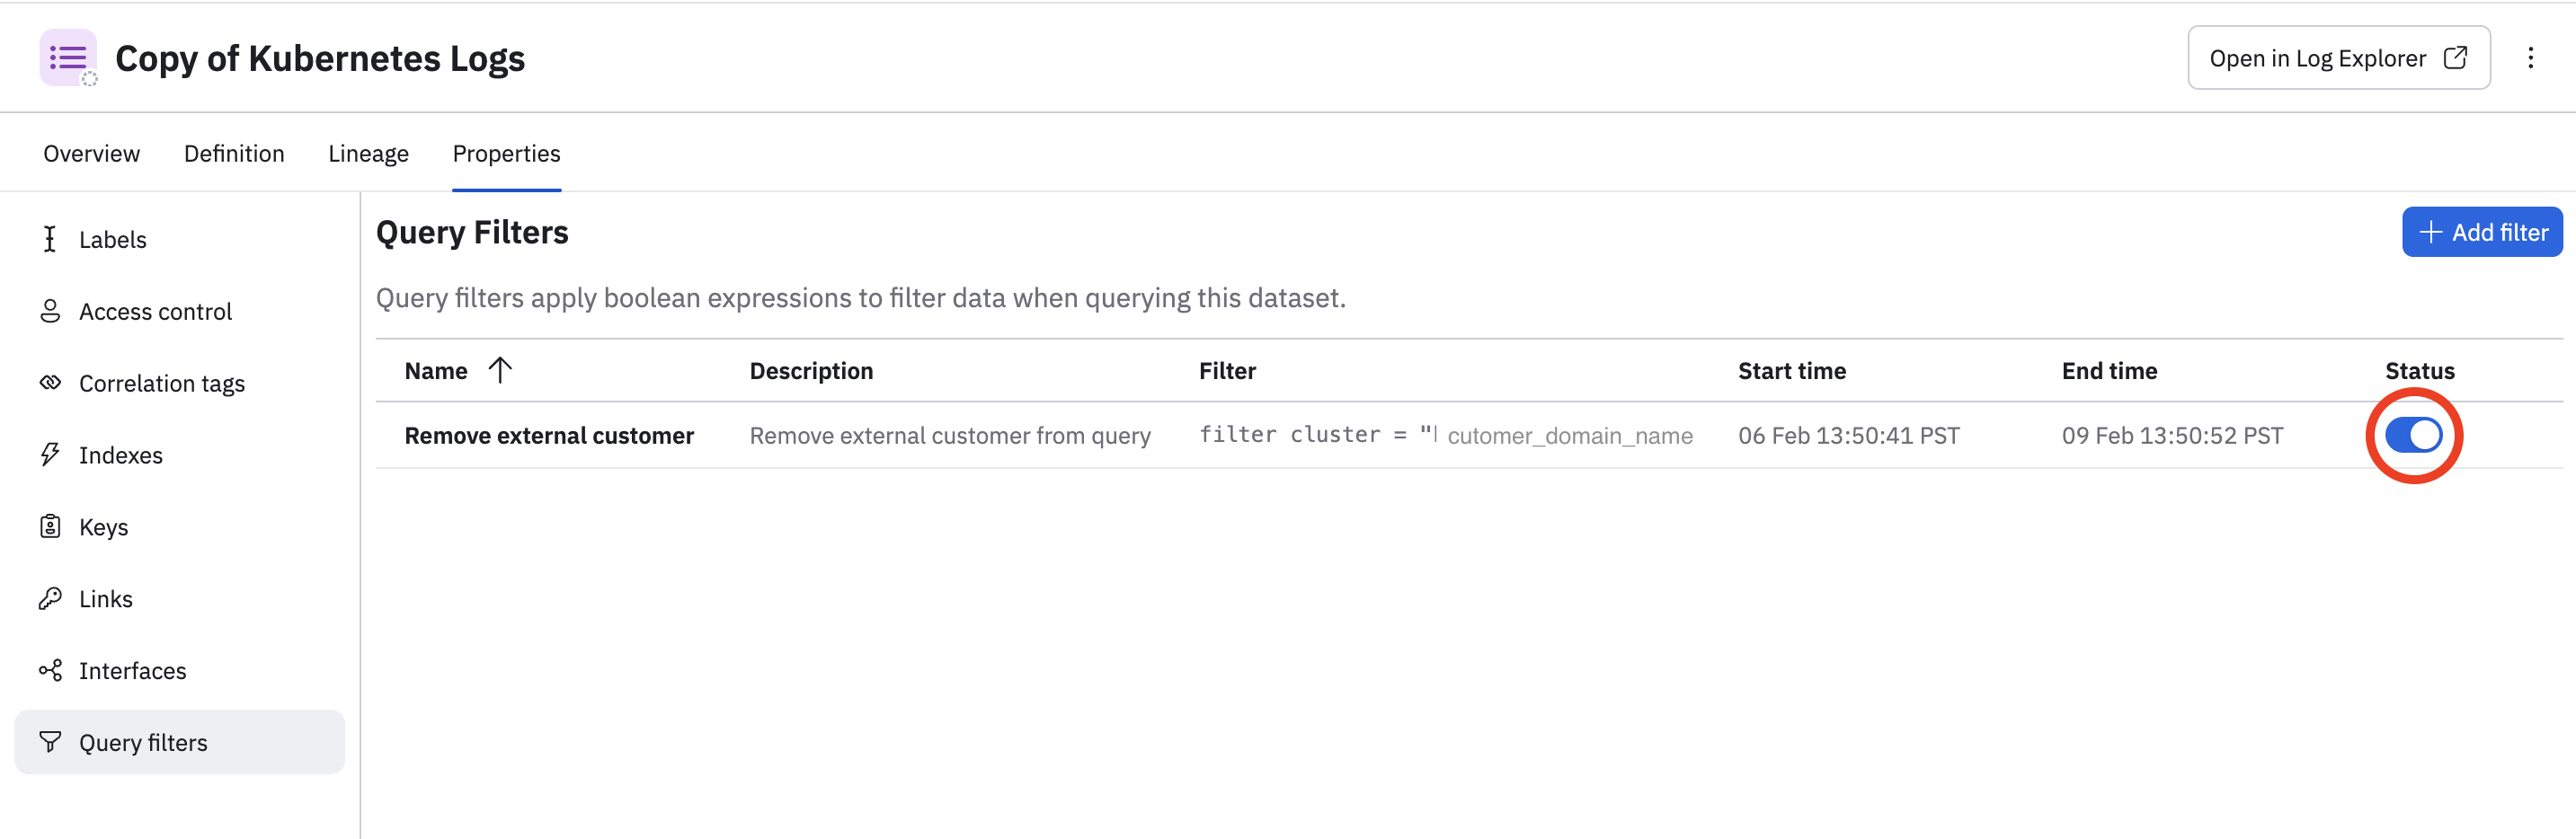Click the Indexes lightning bolt icon
Viewport: 2576px width, 839px height.
pos(50,454)
